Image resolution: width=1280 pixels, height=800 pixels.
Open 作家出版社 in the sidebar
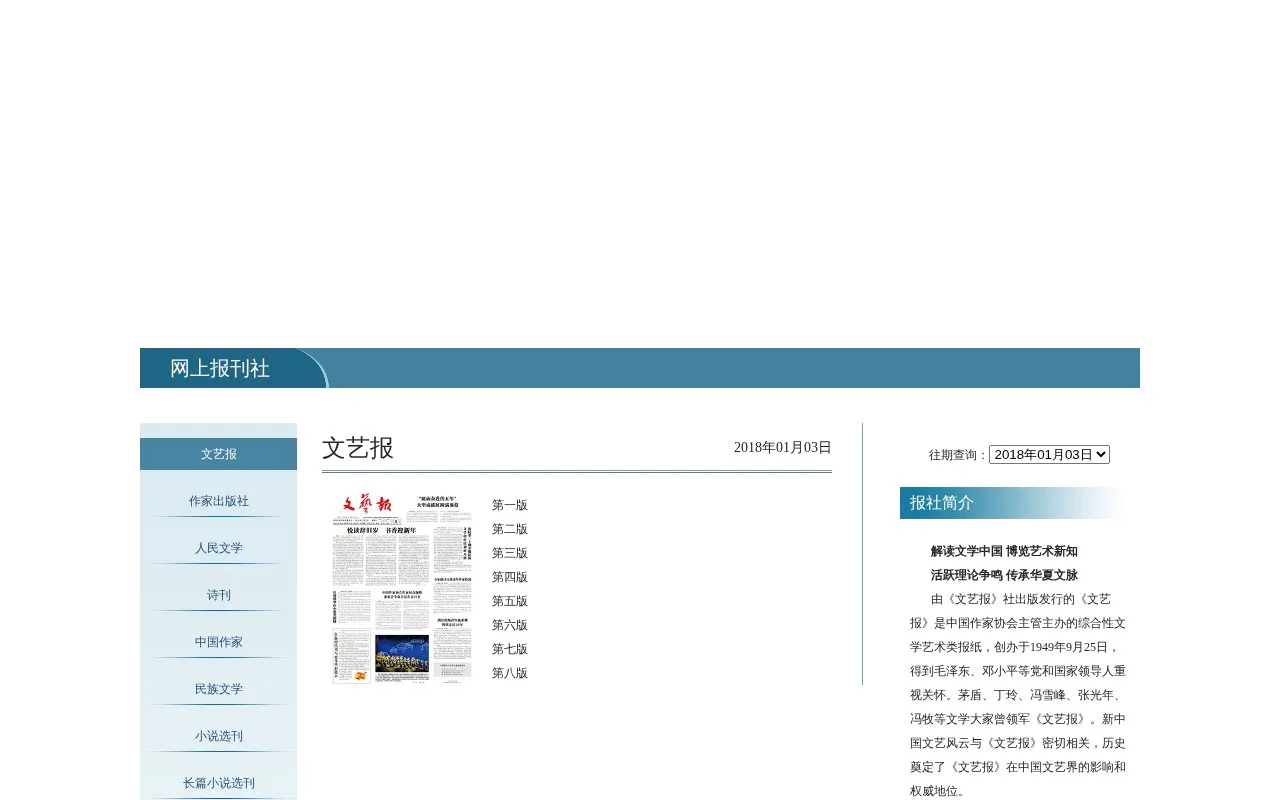[x=218, y=501]
